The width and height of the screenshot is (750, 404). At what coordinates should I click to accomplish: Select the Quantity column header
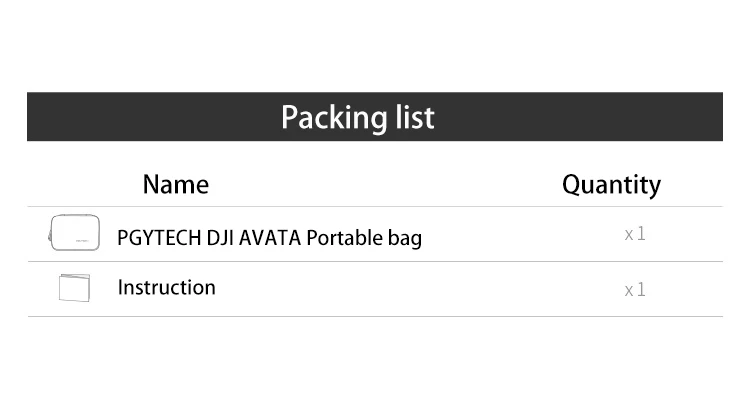pos(611,184)
